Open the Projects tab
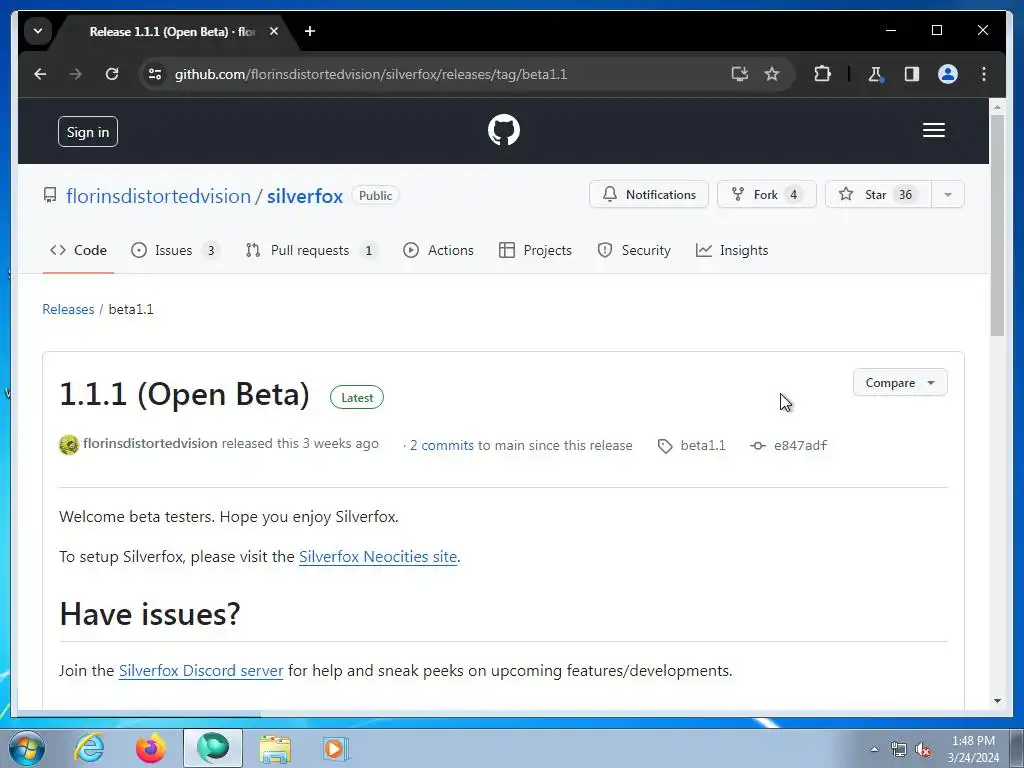 click(x=535, y=250)
